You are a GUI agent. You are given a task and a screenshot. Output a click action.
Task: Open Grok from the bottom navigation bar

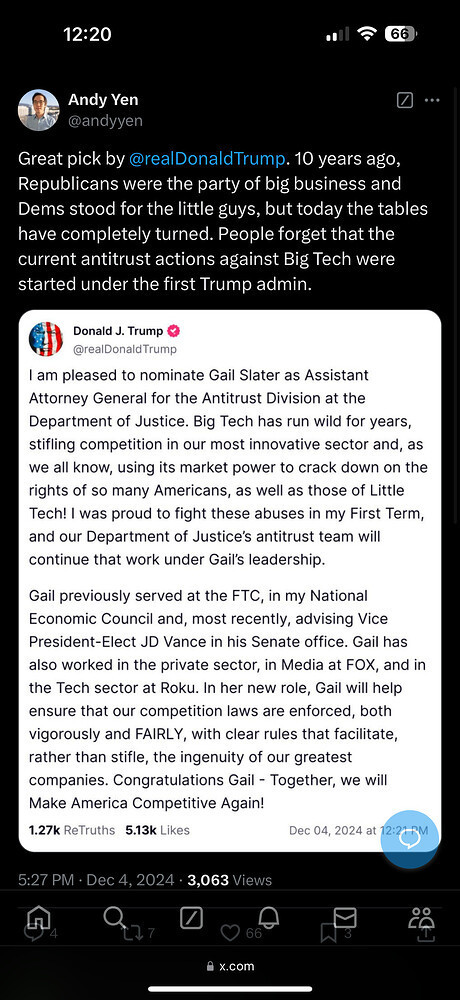(x=191, y=918)
